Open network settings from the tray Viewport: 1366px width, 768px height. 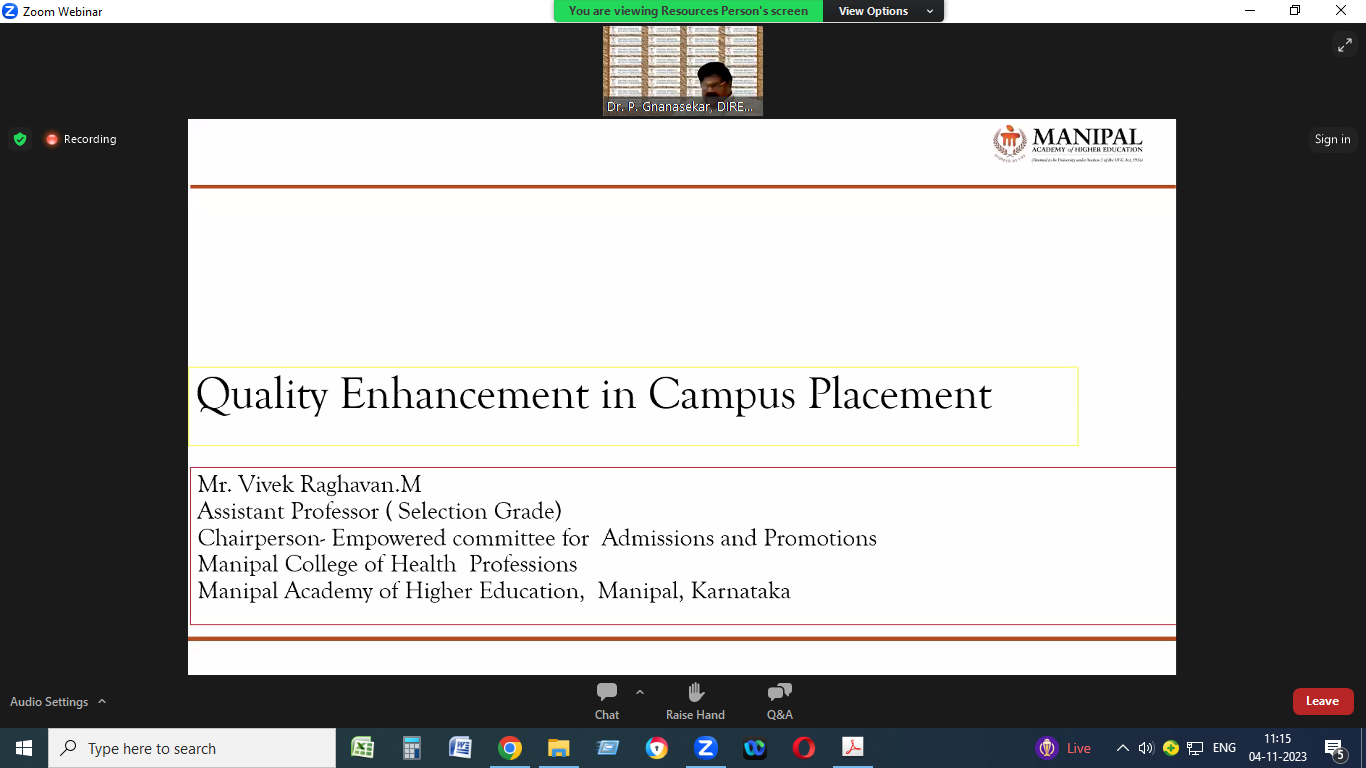pos(1195,748)
